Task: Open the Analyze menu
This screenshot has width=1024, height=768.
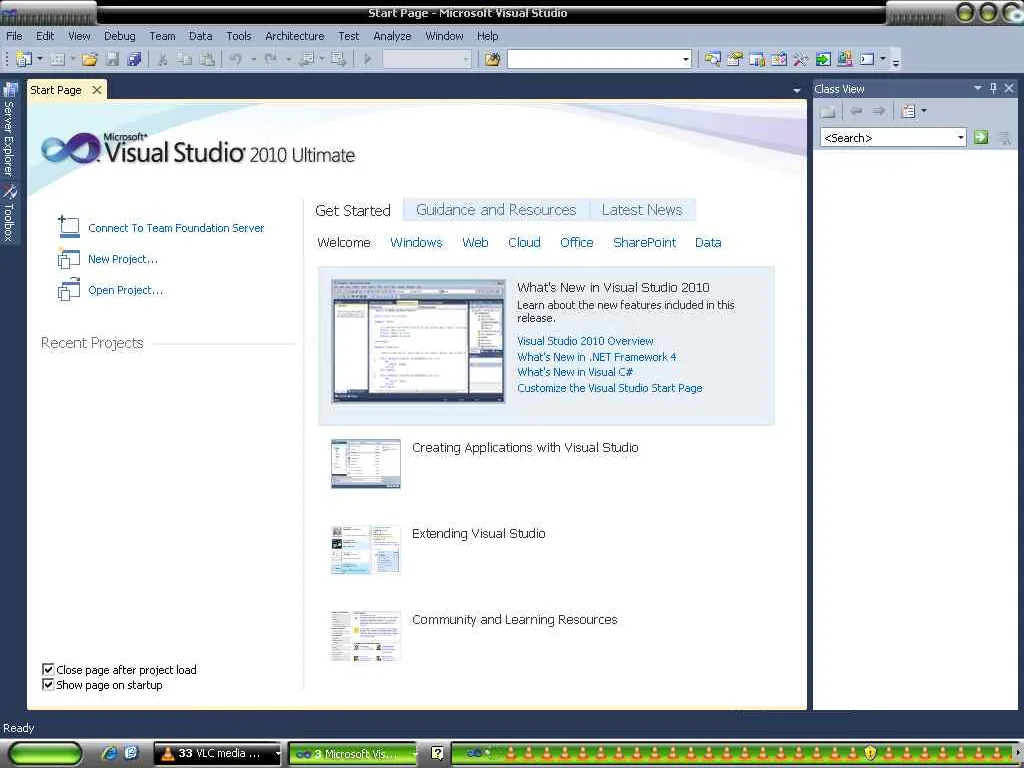Action: (392, 36)
